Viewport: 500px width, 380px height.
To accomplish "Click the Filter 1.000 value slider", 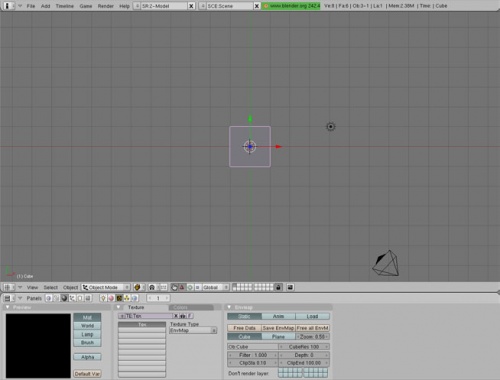I will click(253, 355).
